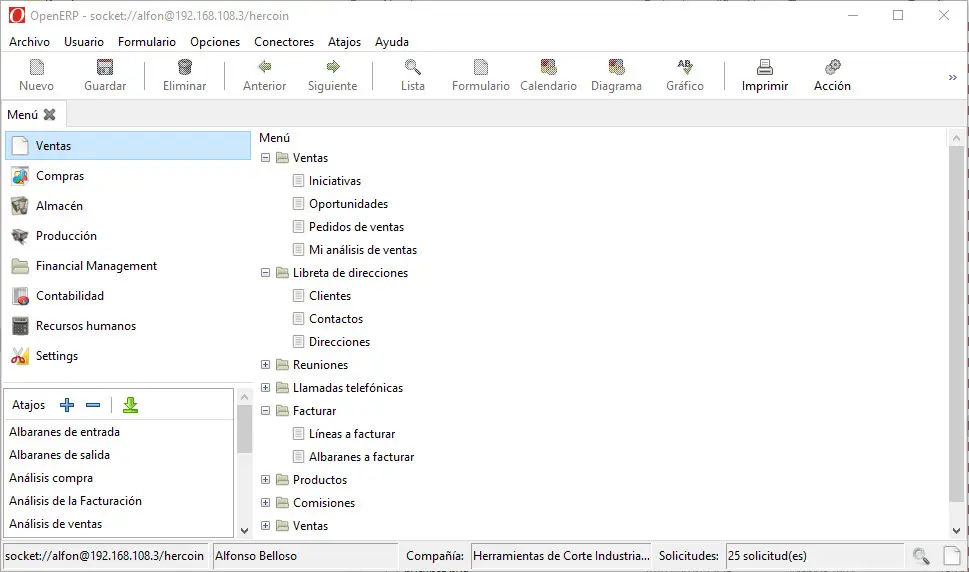Select Compras module
969x572 pixels.
click(x=128, y=176)
